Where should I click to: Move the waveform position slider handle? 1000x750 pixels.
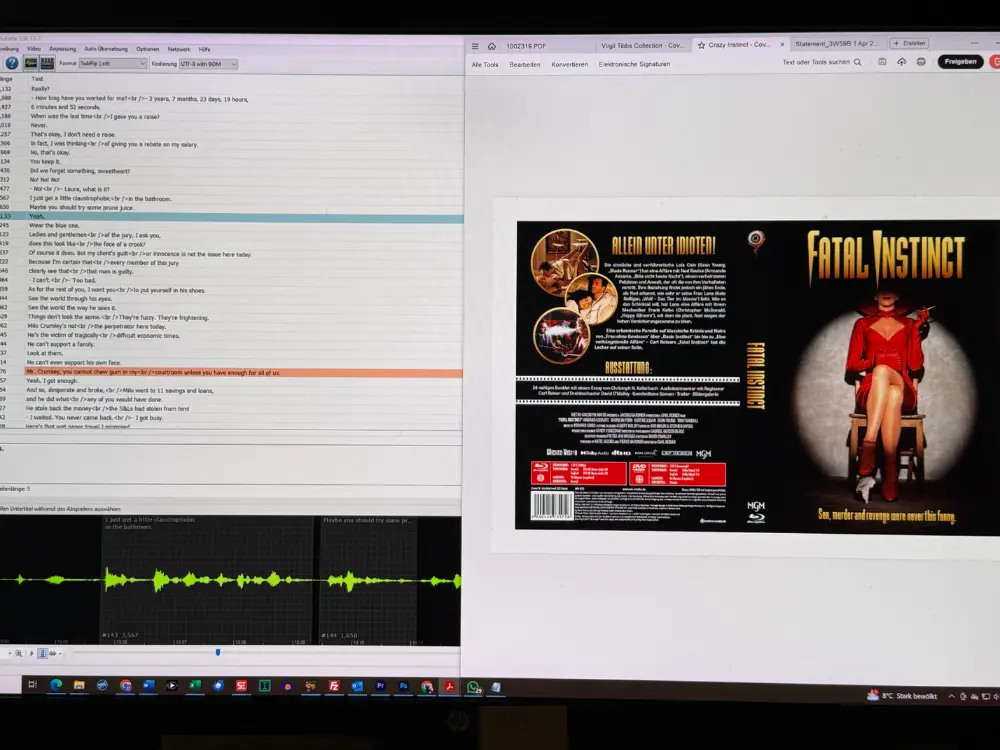coord(218,652)
